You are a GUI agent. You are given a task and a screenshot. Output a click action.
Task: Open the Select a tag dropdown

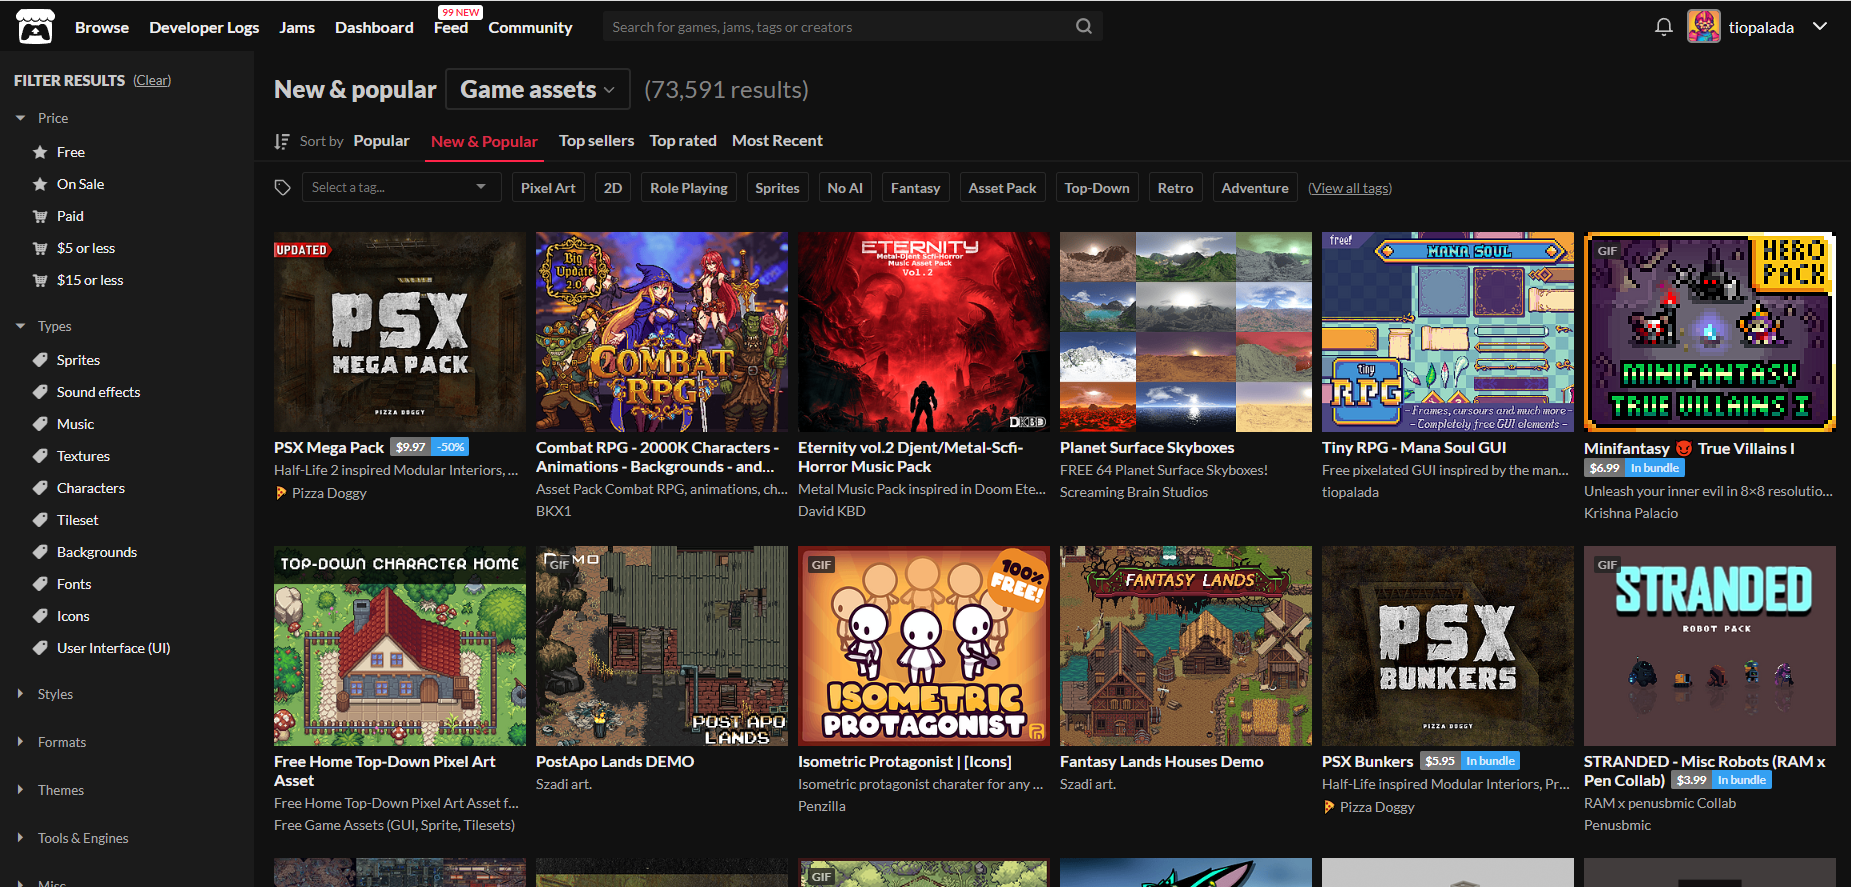tap(402, 187)
